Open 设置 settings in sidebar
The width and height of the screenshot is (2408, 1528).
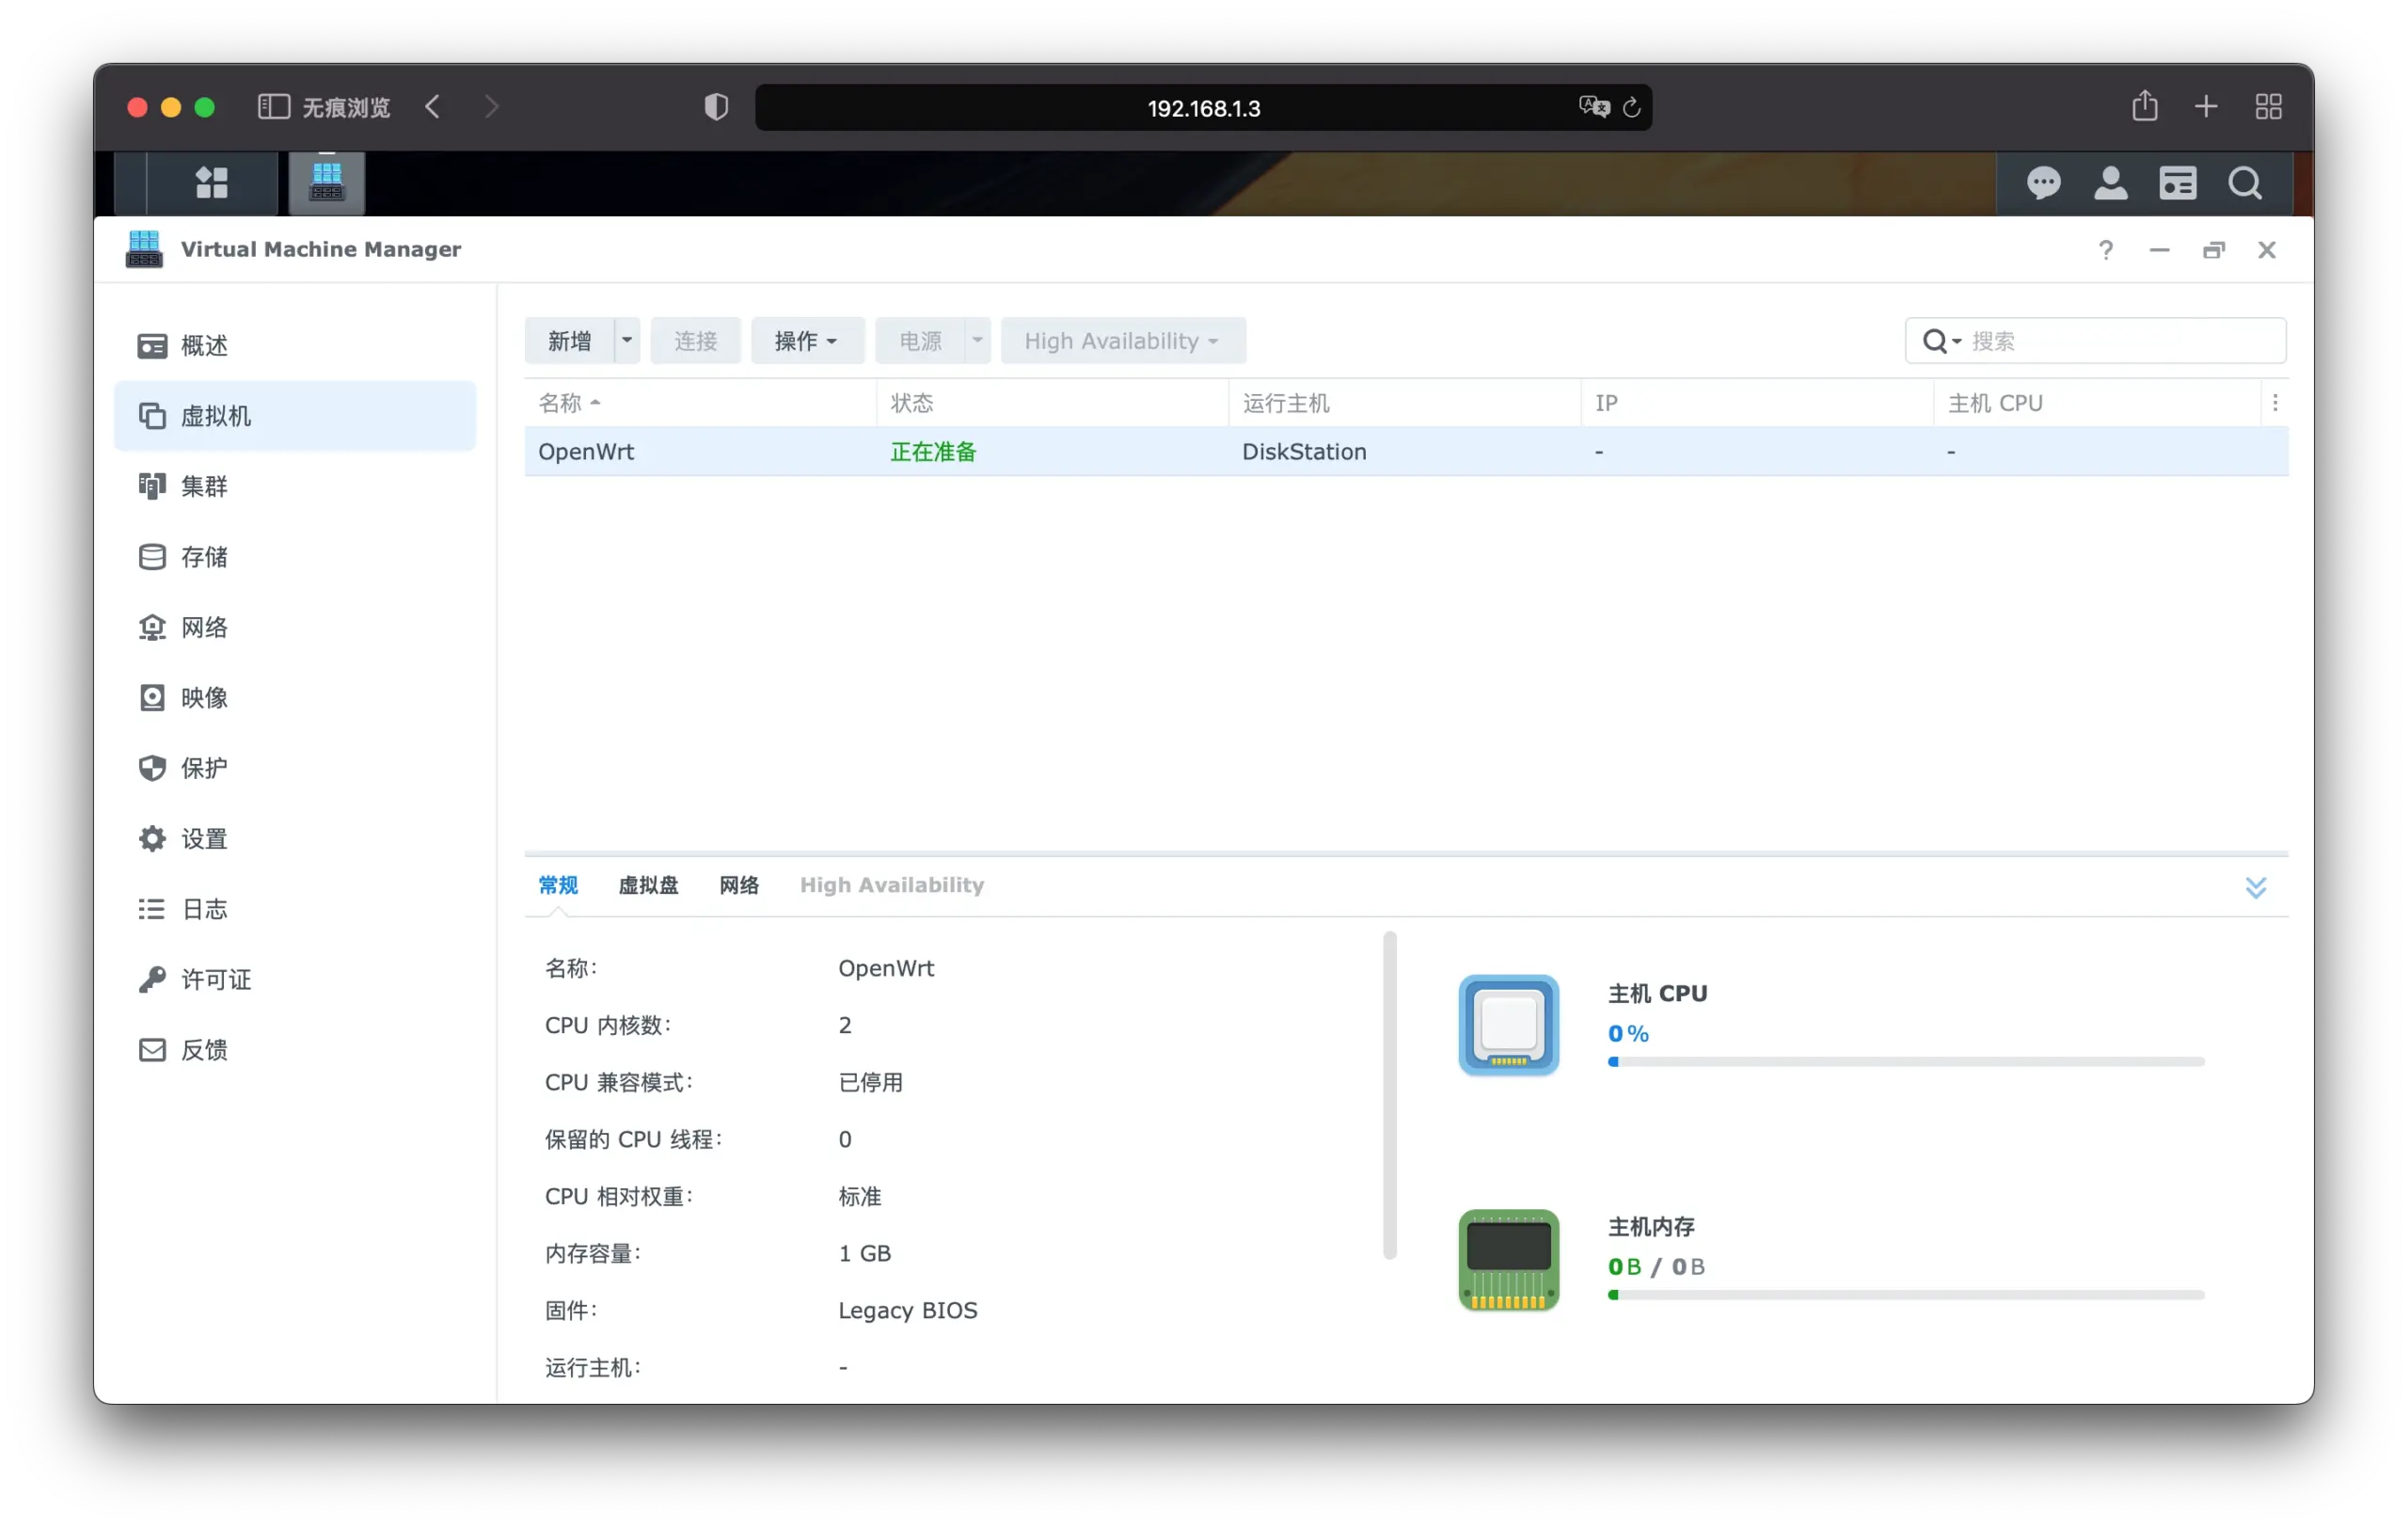coord(295,839)
